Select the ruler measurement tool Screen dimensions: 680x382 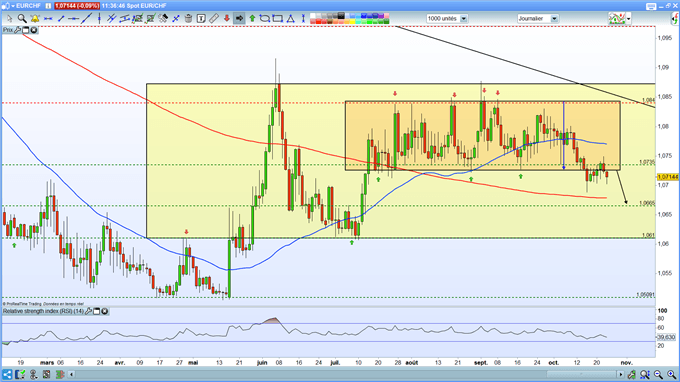pyautogui.click(x=213, y=18)
